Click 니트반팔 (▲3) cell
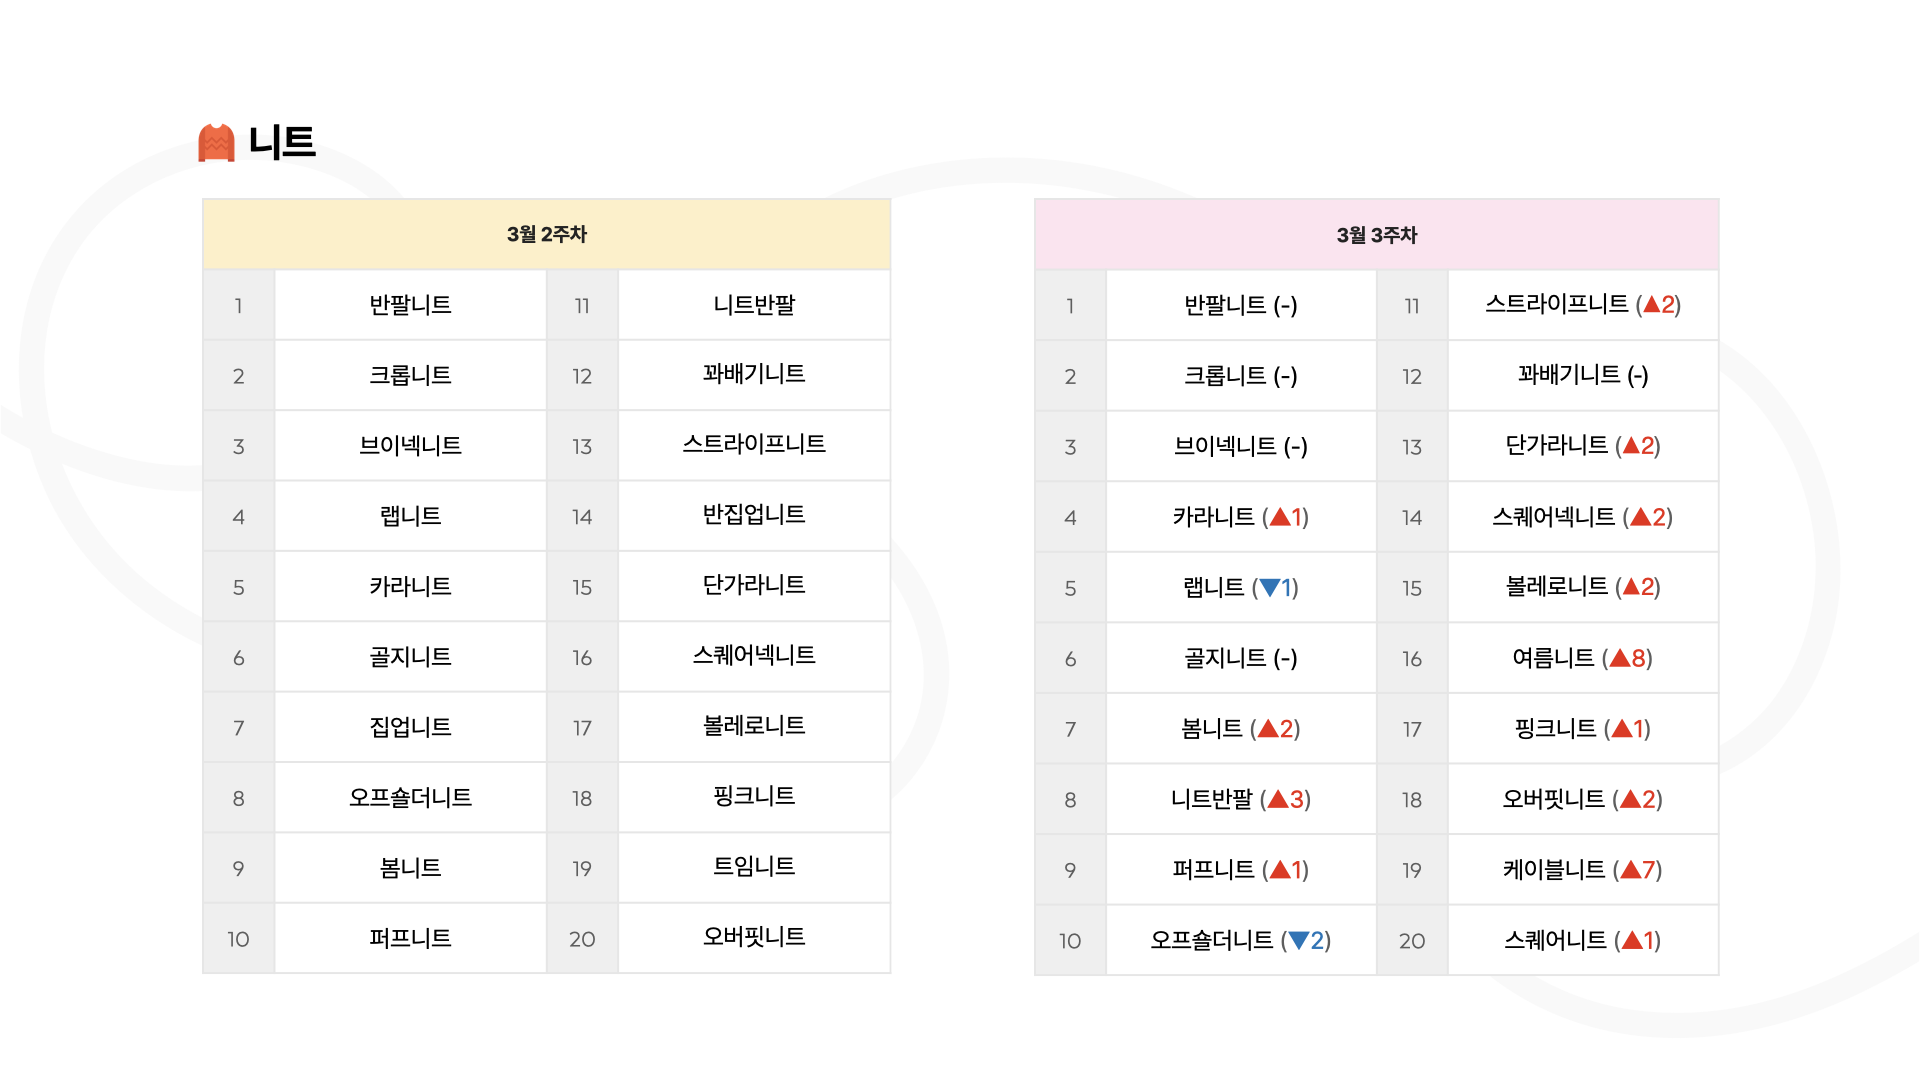 pos(1241,799)
